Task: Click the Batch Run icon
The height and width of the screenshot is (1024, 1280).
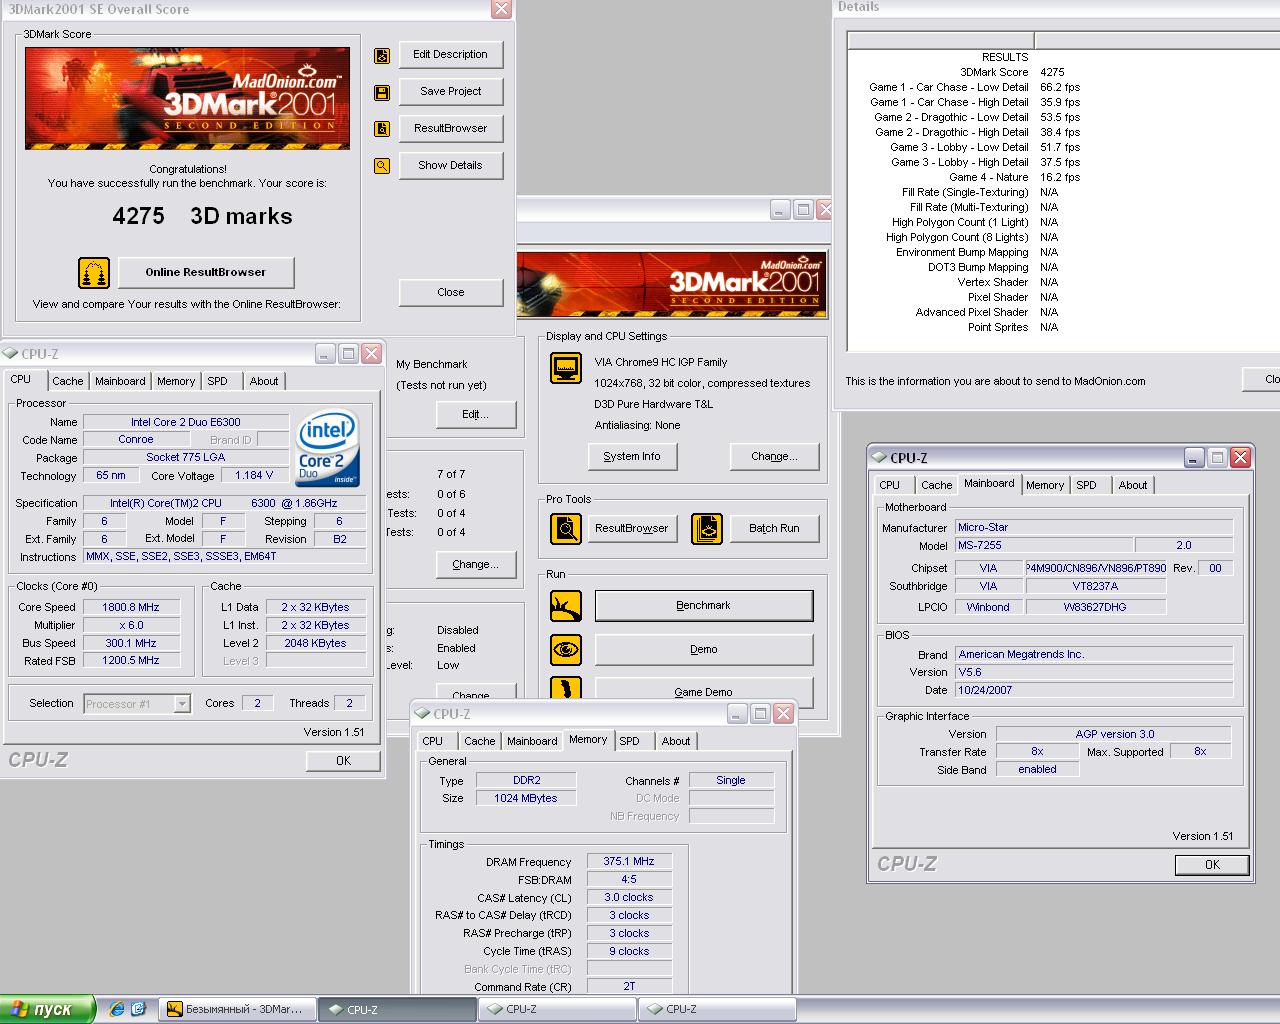Action: coord(707,528)
